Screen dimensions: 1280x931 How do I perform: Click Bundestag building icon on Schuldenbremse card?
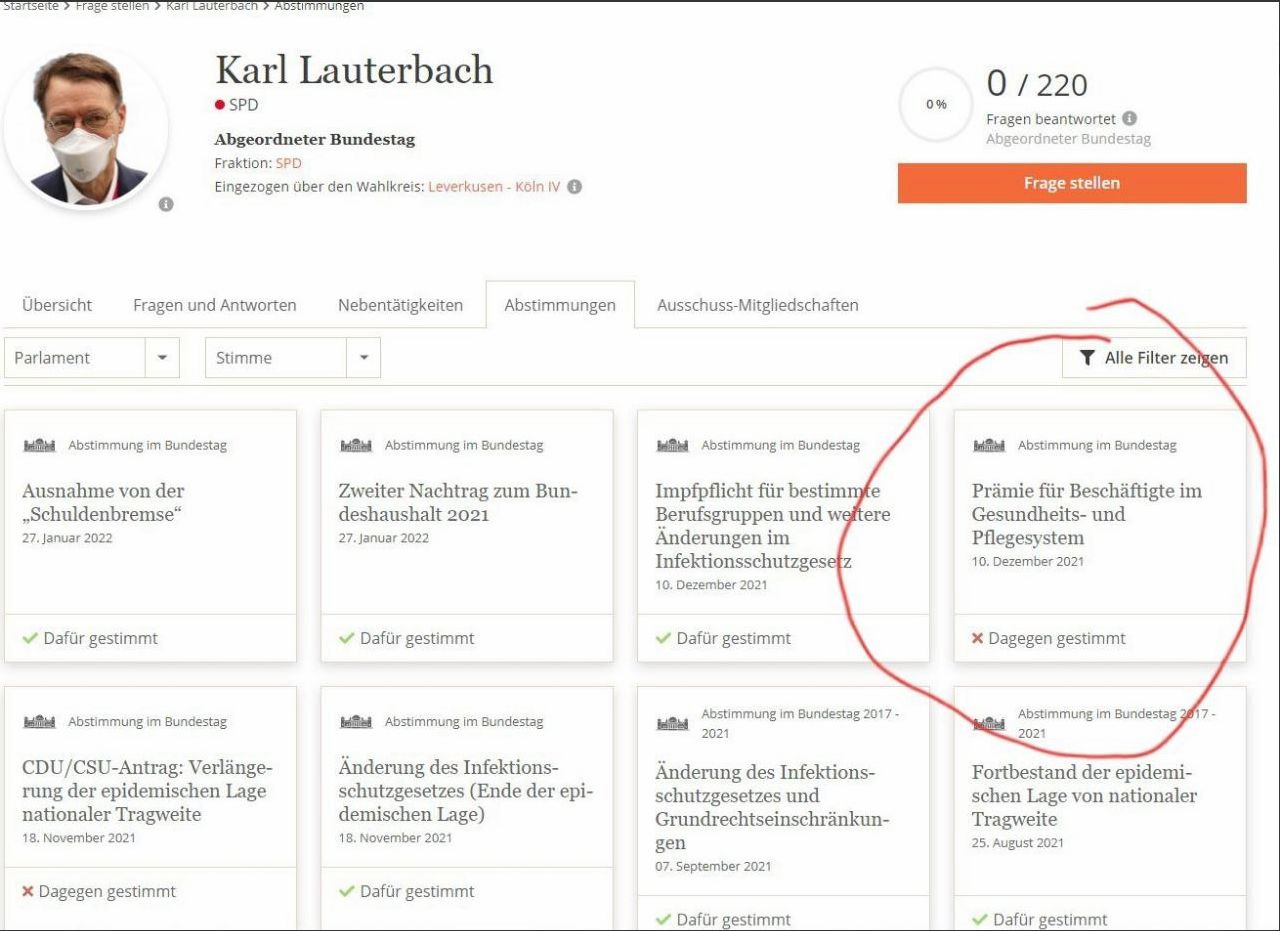coord(40,446)
